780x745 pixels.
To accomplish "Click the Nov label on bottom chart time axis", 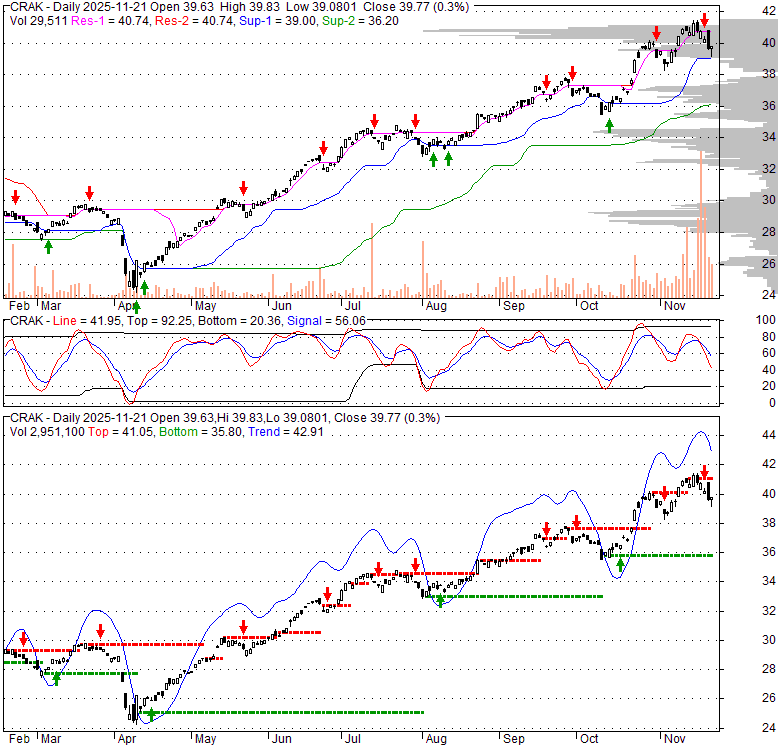I will (675, 739).
